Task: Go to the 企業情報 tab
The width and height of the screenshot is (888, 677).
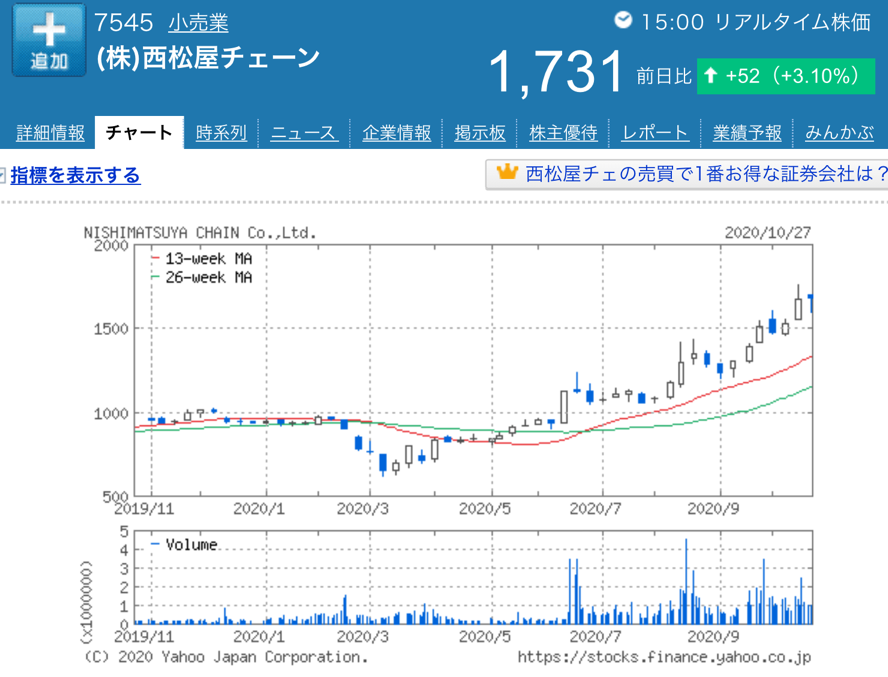Action: [396, 133]
